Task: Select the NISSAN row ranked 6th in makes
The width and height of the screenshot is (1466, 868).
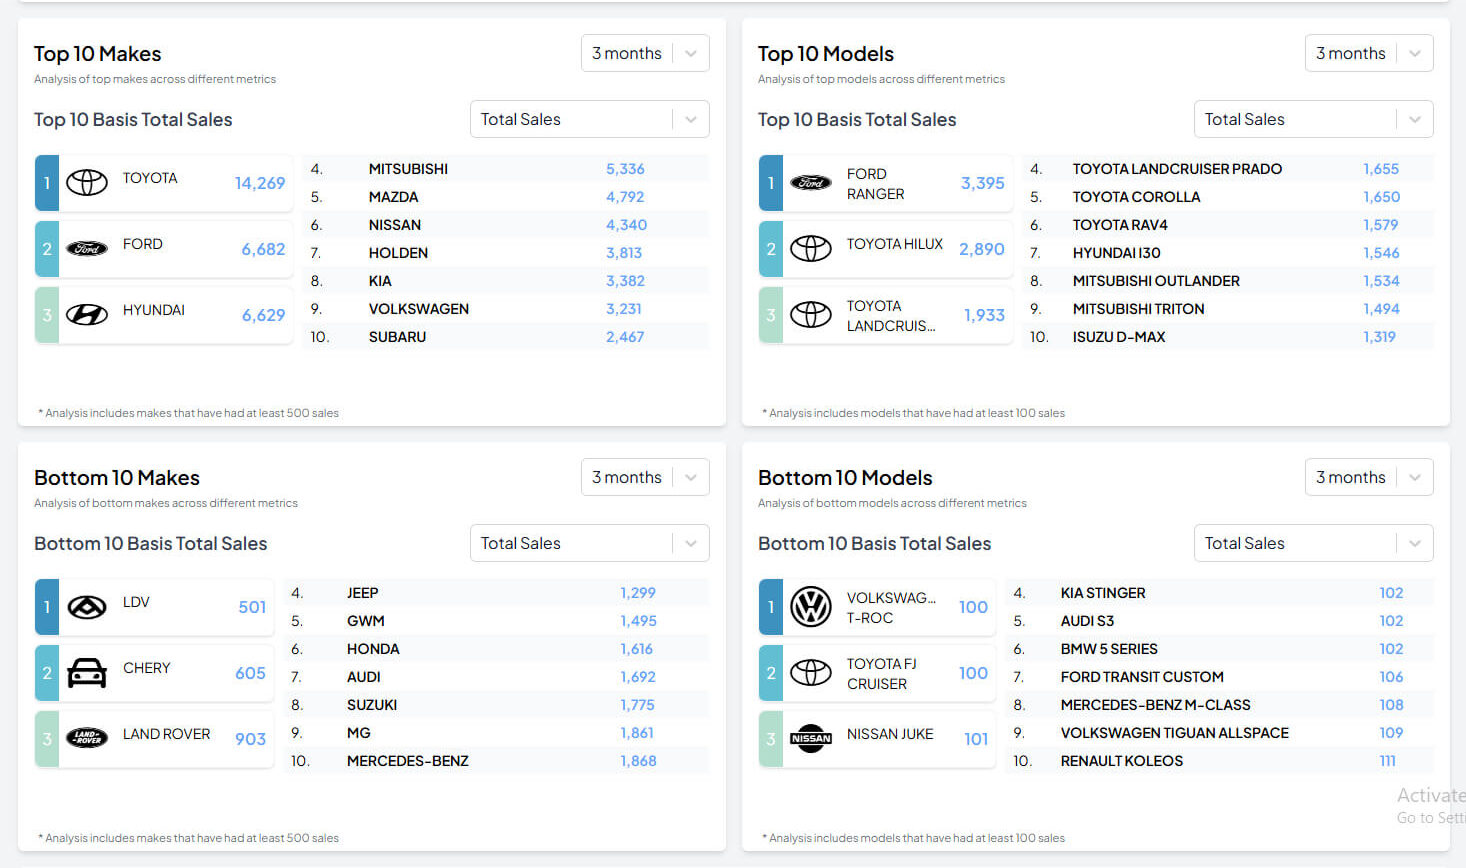Action: [506, 225]
